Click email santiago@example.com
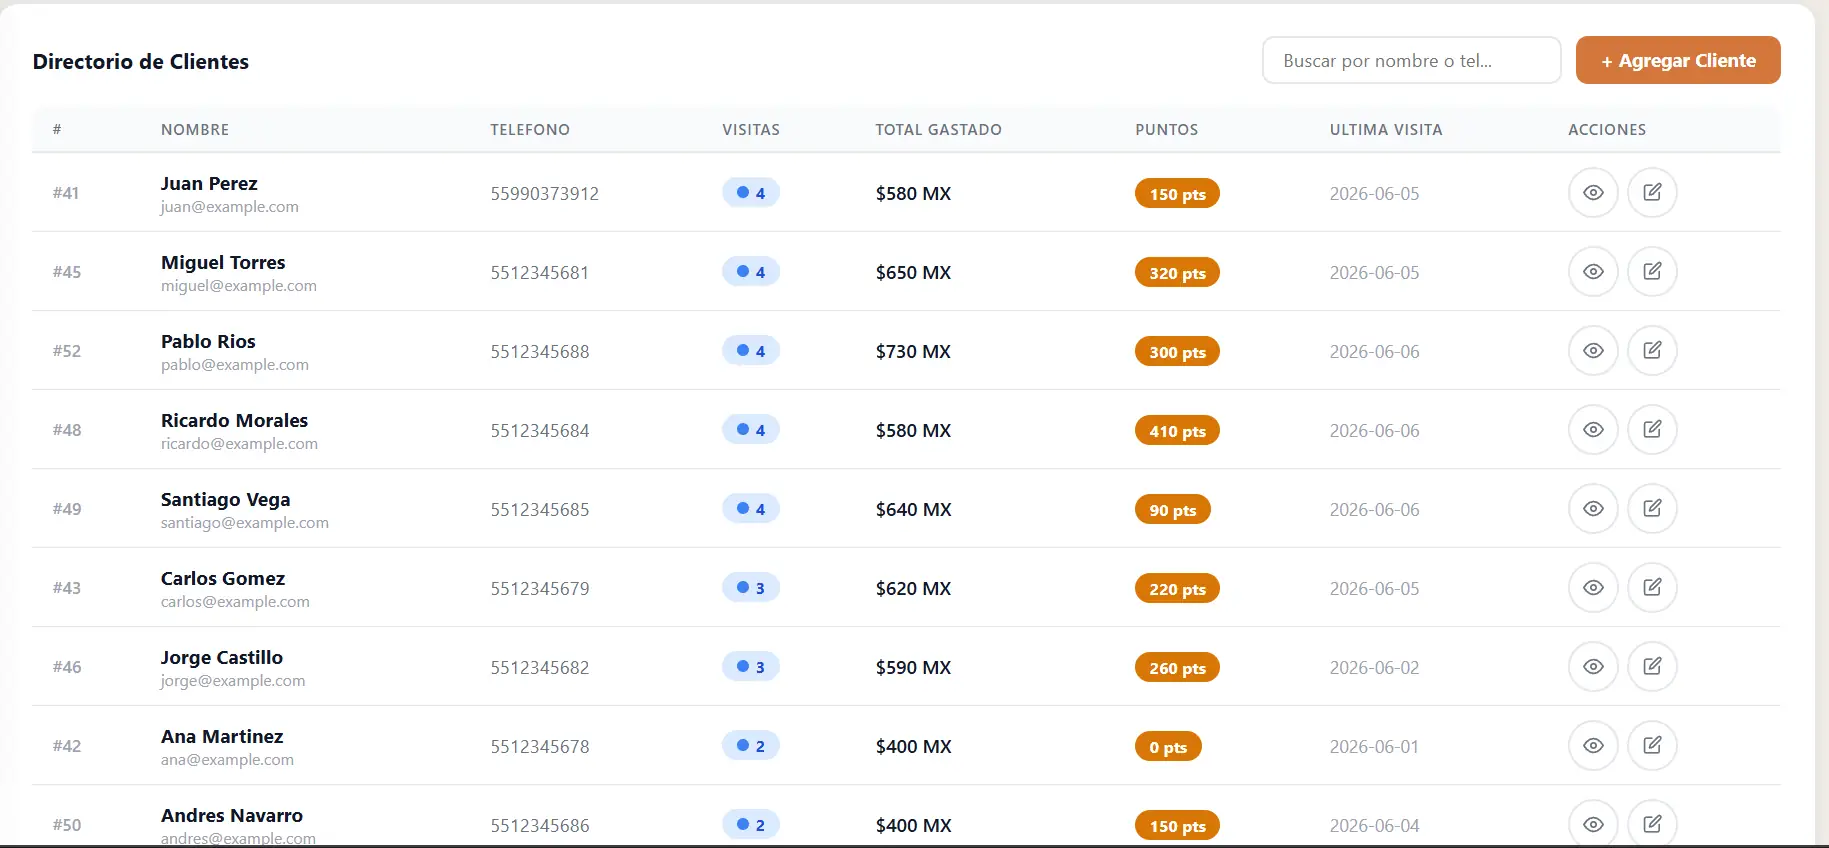1829x848 pixels. pyautogui.click(x=245, y=522)
